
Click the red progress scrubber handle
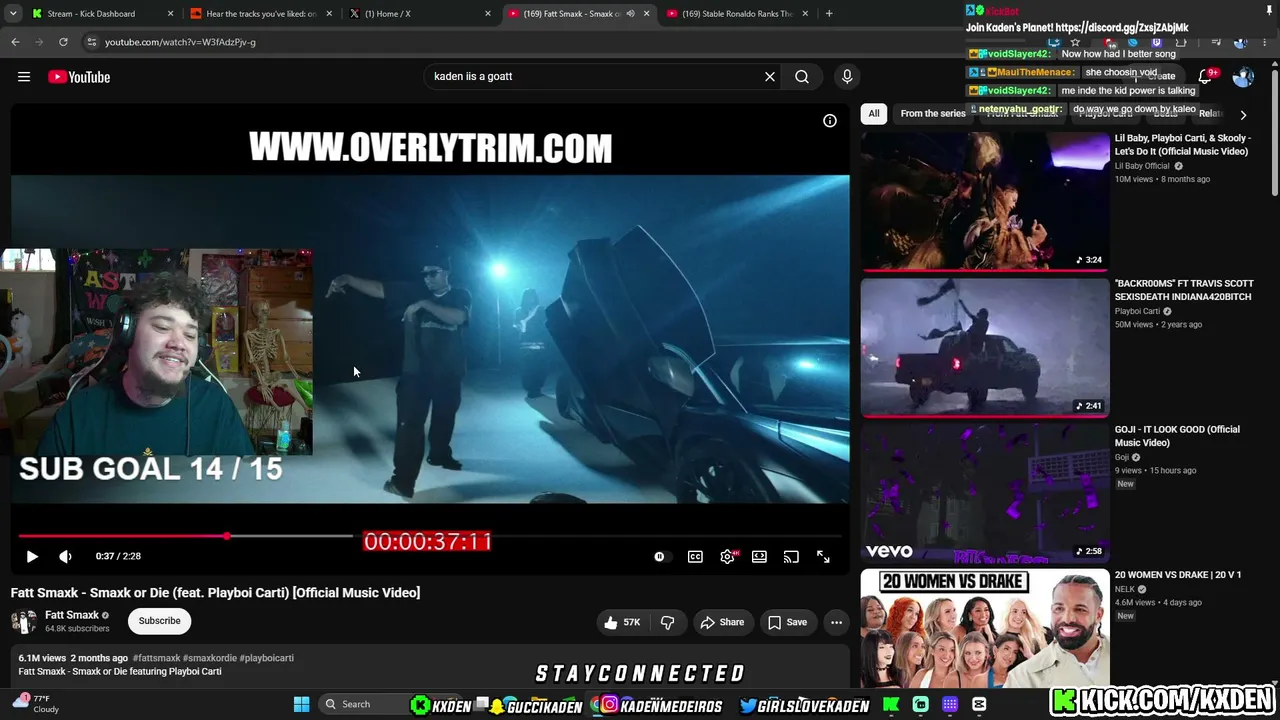pos(227,537)
